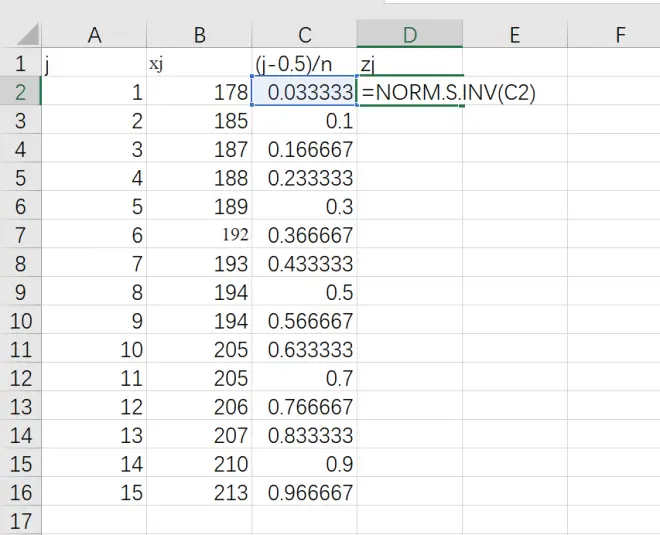Click the header cell 'xj'
The height and width of the screenshot is (535, 660).
tap(200, 63)
